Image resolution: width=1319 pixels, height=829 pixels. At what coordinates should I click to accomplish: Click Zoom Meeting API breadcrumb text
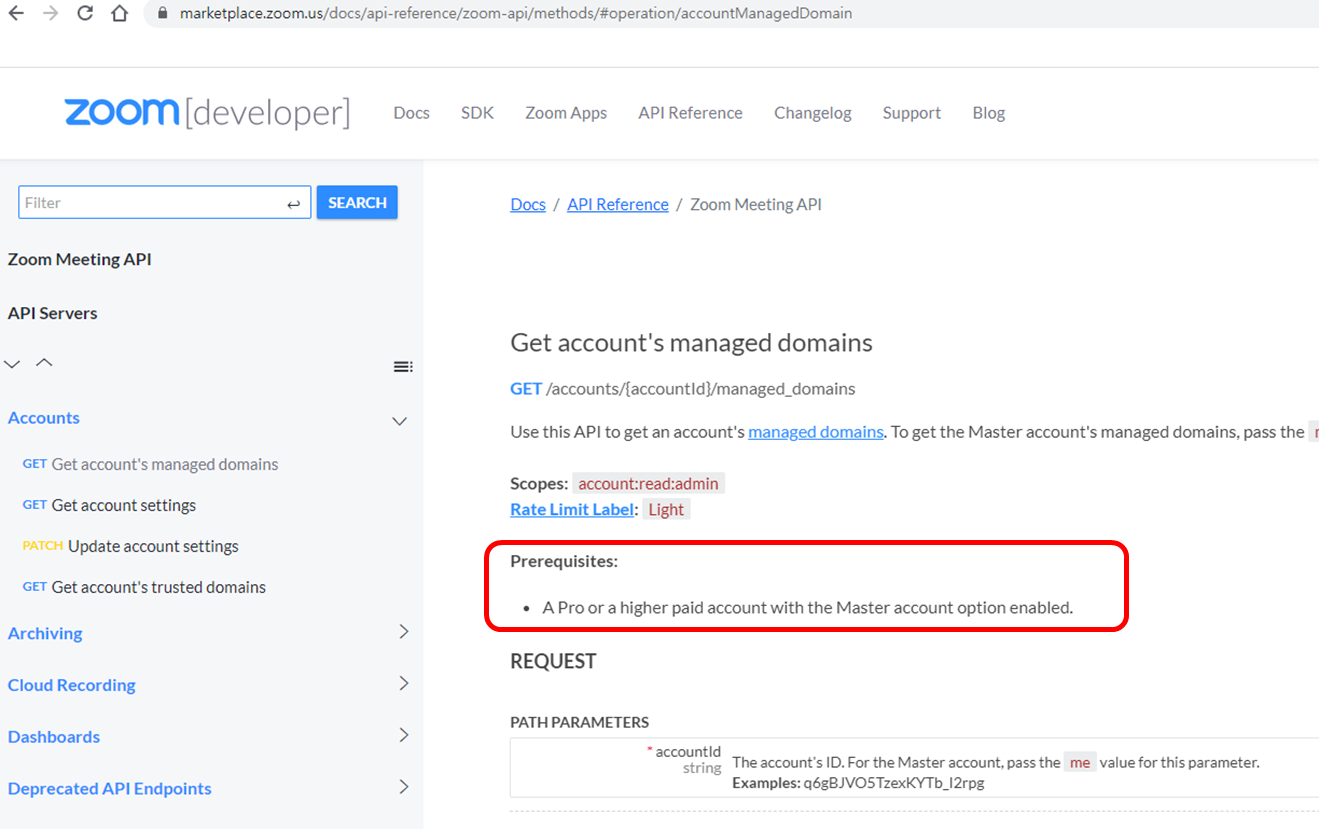[756, 204]
